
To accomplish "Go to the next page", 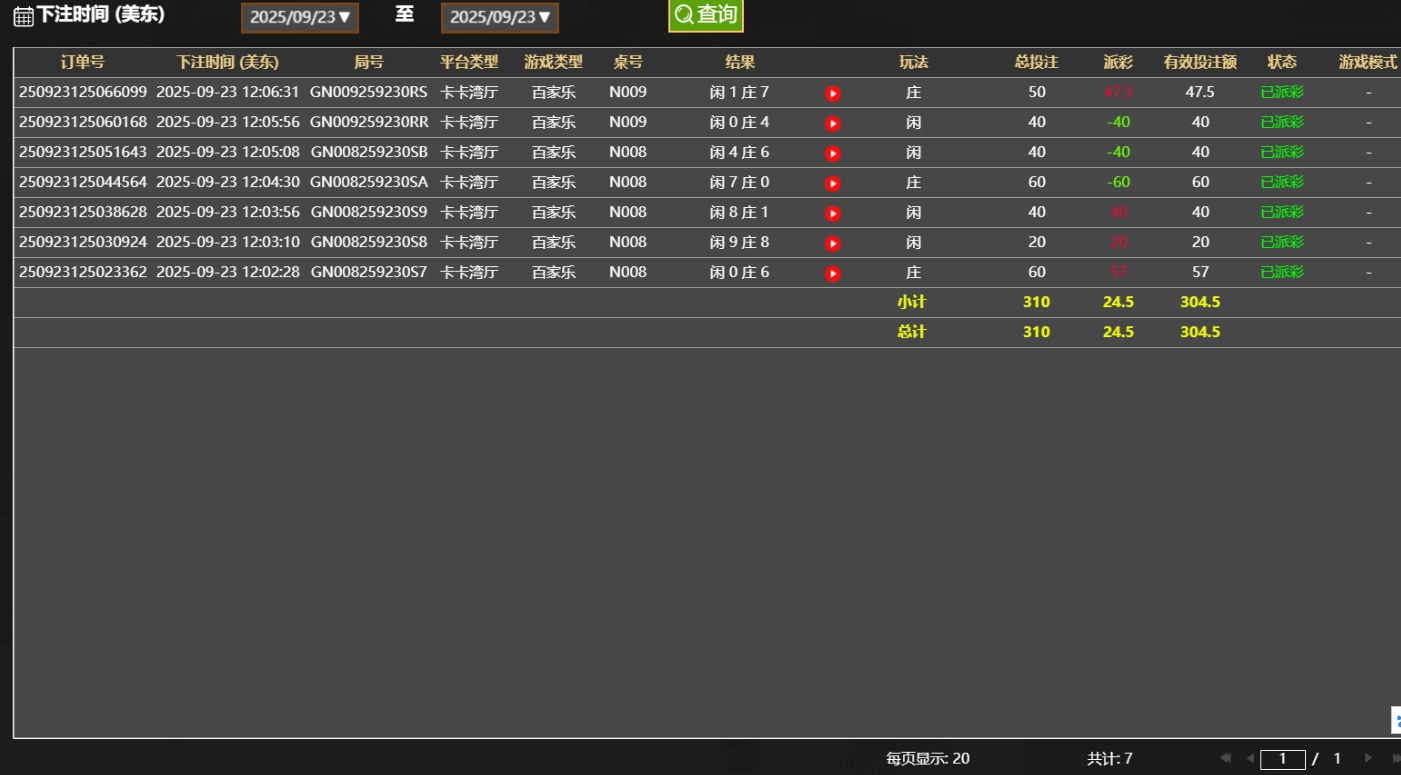I will pos(1368,758).
